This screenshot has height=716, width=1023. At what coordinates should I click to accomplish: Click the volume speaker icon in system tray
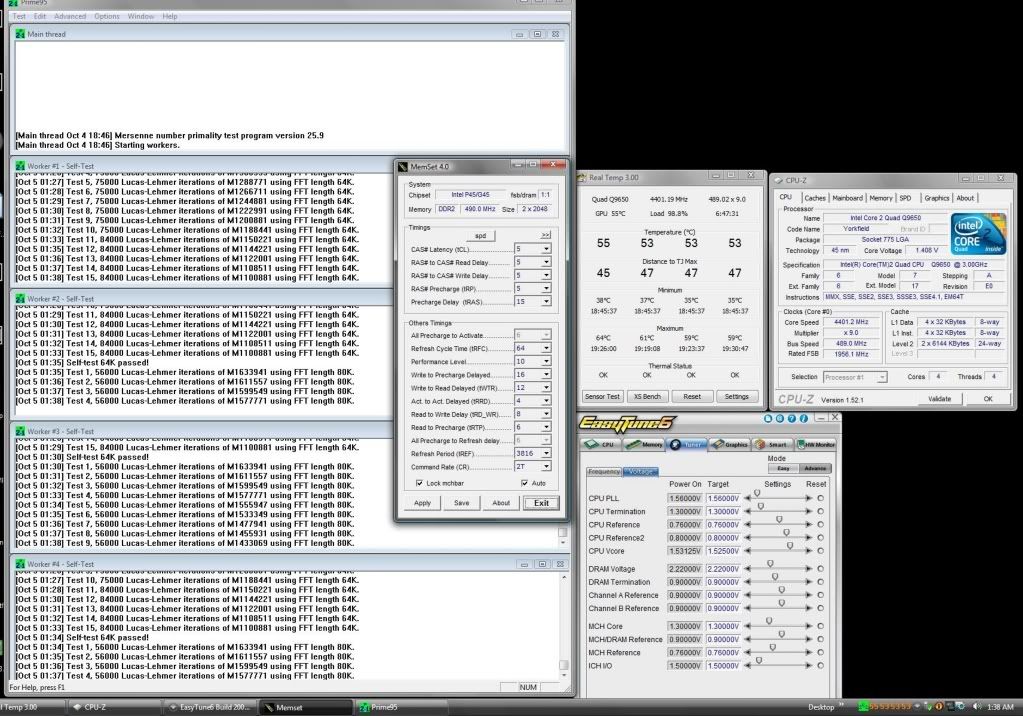click(x=977, y=707)
